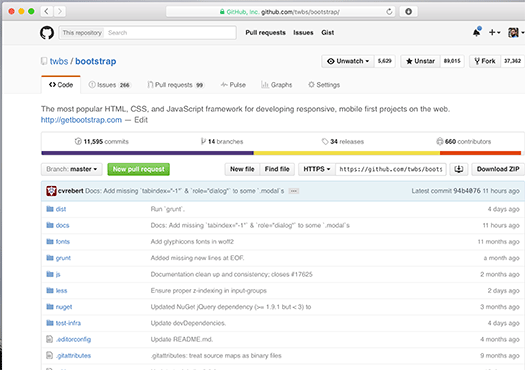Open the plus create-new menu
Screen dimensions: 525x370
click(x=494, y=32)
